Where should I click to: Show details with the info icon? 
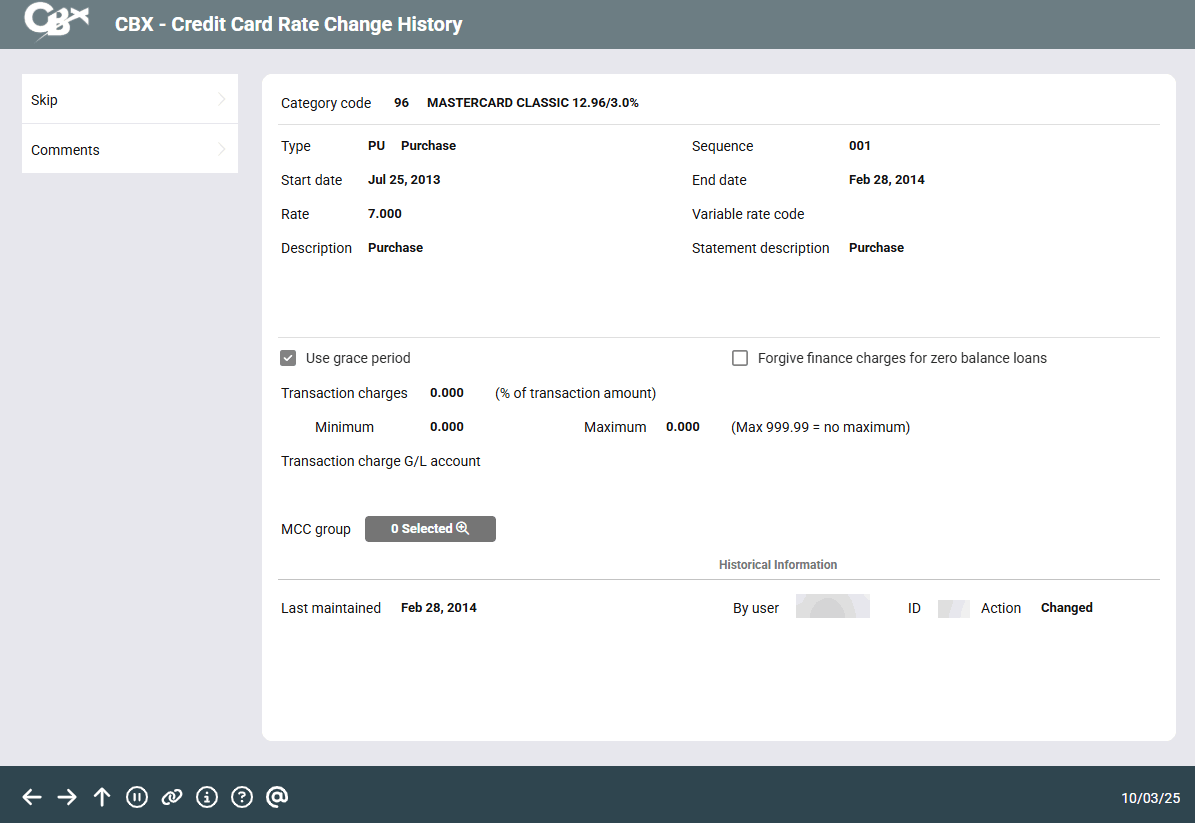tap(207, 797)
